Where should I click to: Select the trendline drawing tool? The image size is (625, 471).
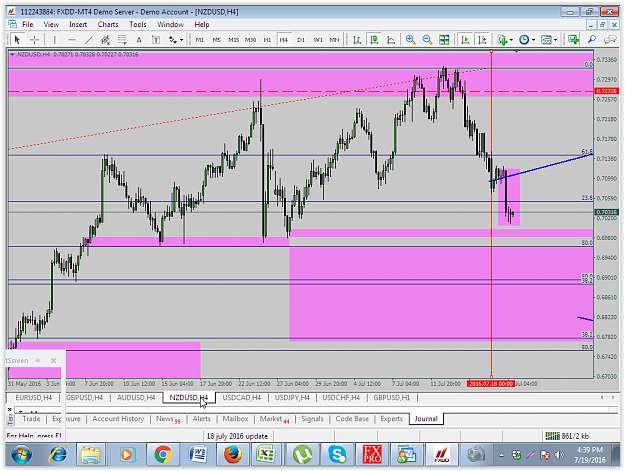[x=88, y=39]
